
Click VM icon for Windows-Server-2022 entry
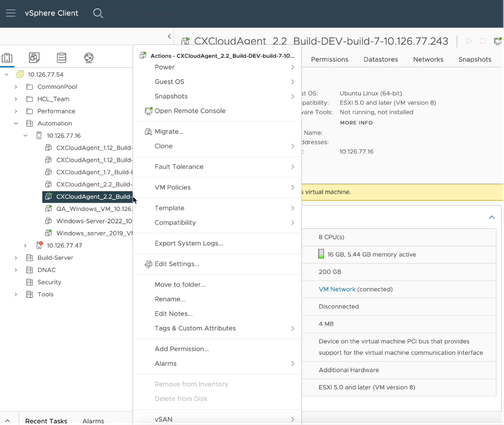pos(48,221)
